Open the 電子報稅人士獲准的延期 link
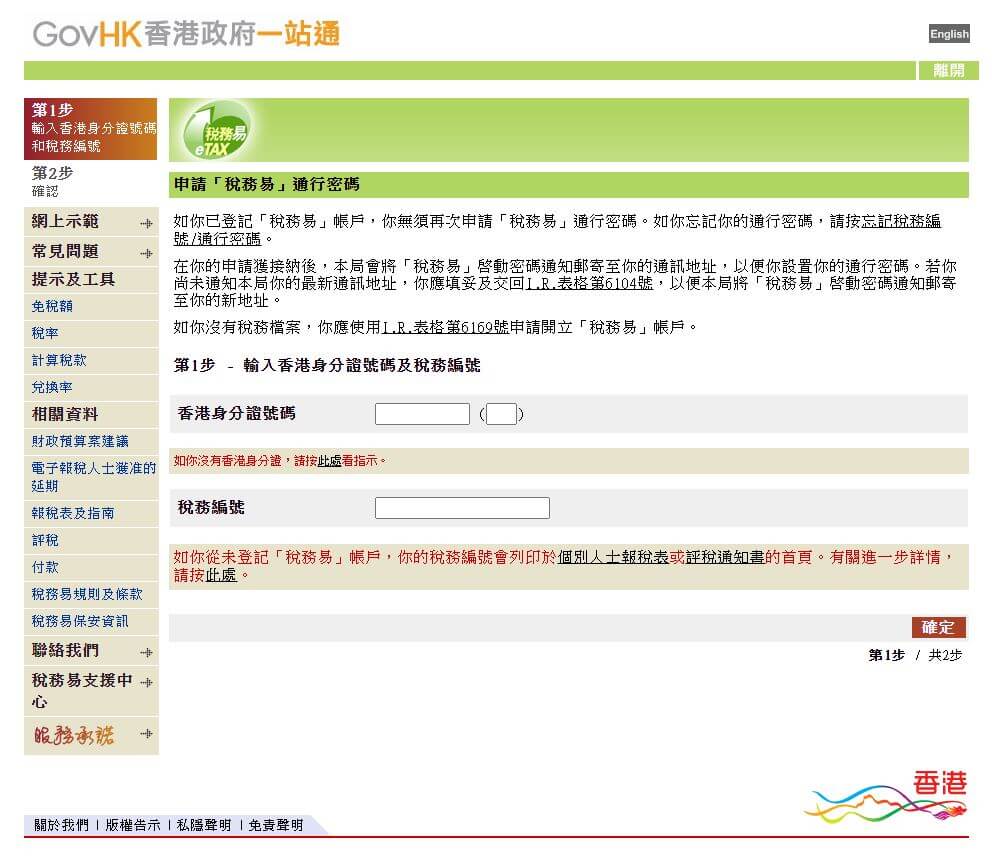 93,477
